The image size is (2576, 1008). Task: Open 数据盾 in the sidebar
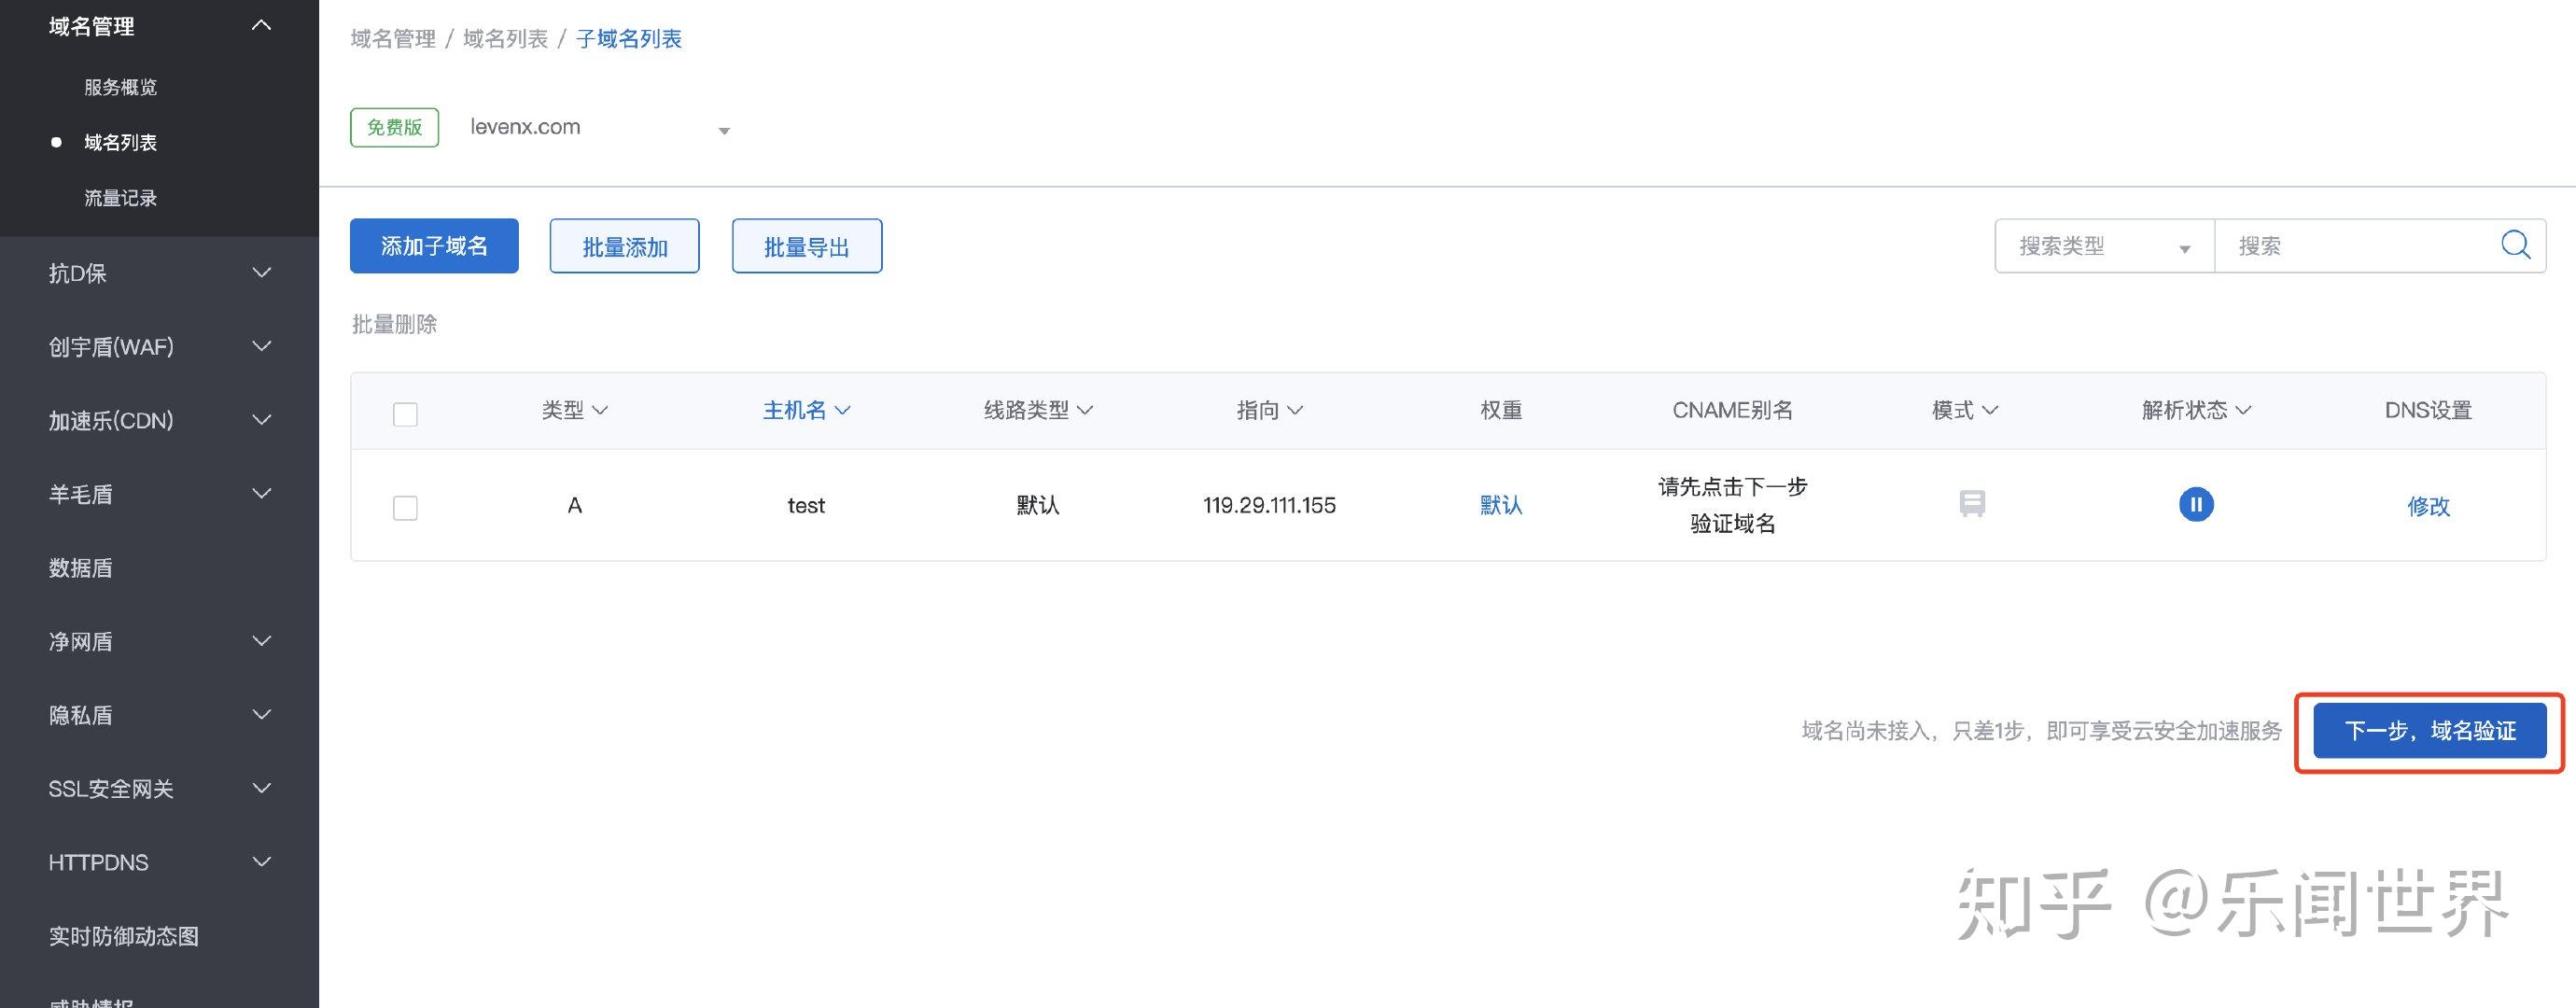[80, 568]
